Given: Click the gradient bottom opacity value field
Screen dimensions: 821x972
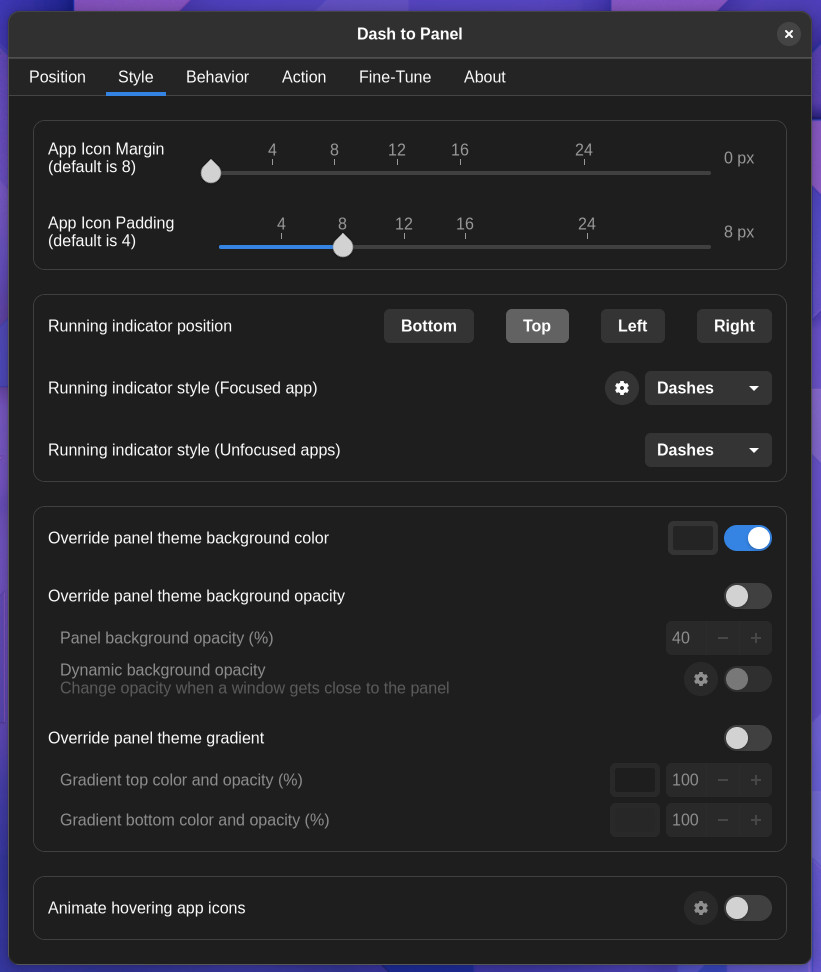Looking at the screenshot, I should tap(686, 820).
